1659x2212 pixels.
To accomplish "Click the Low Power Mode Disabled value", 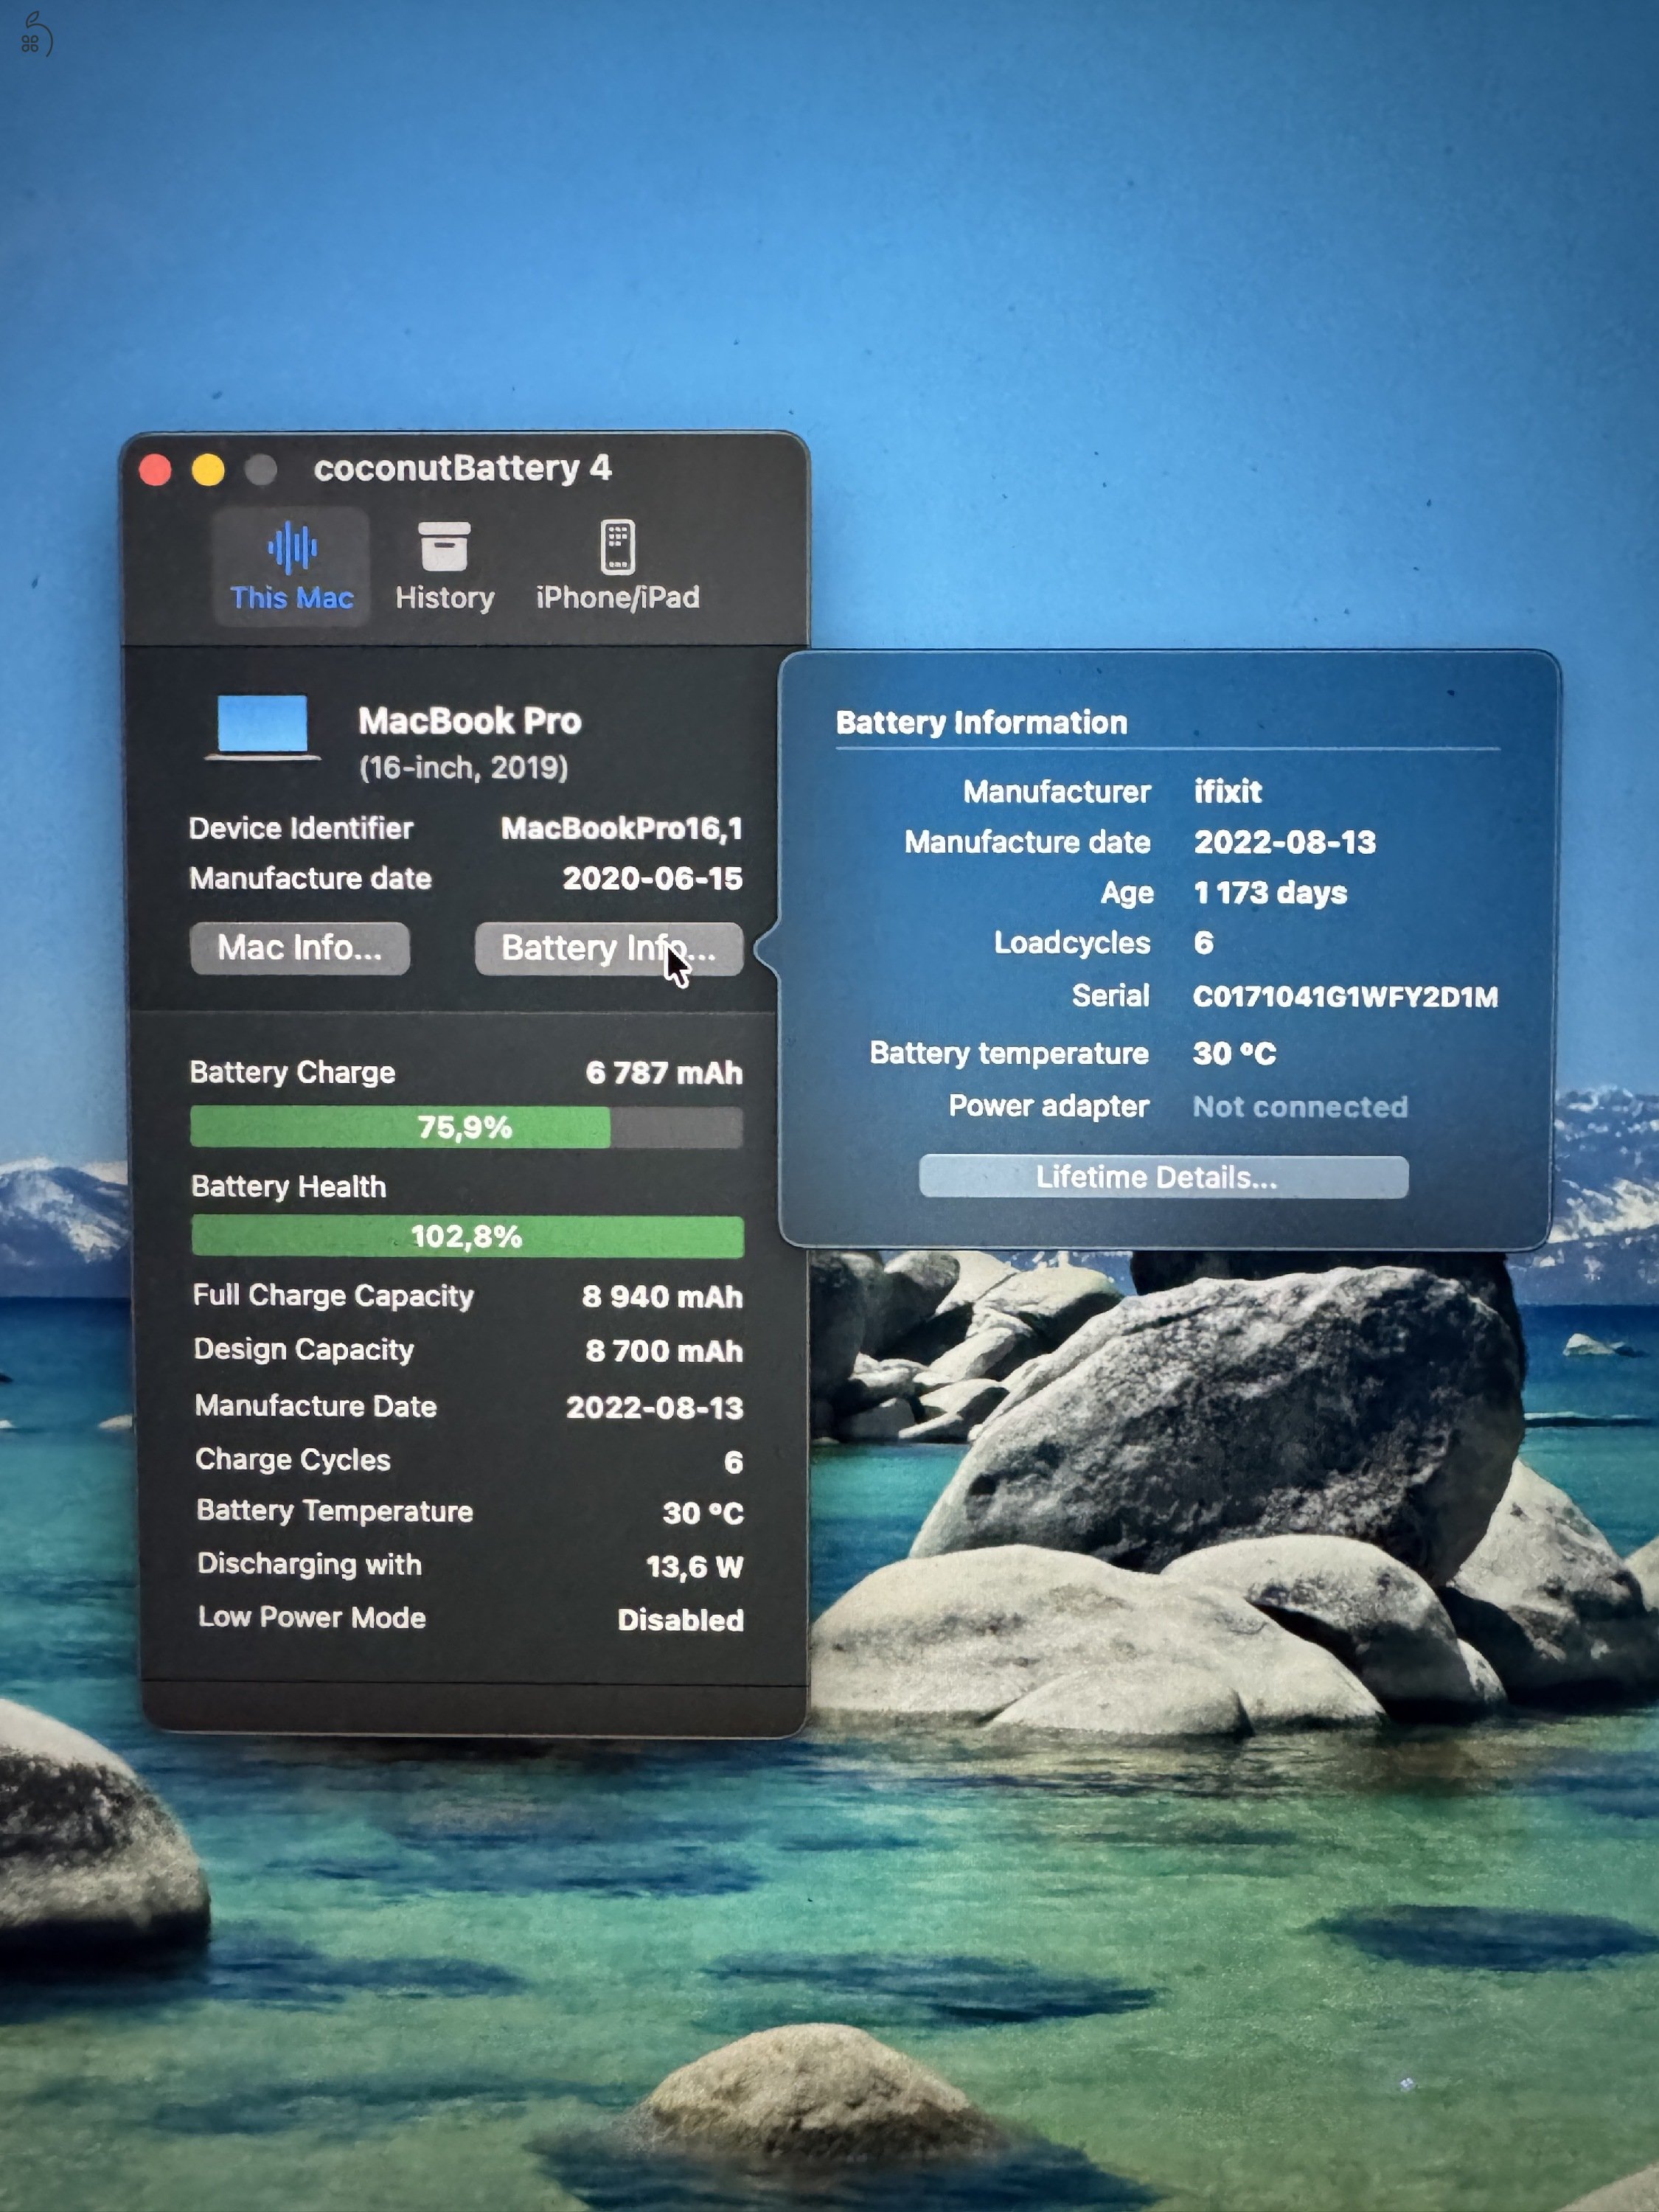I will [x=683, y=1619].
